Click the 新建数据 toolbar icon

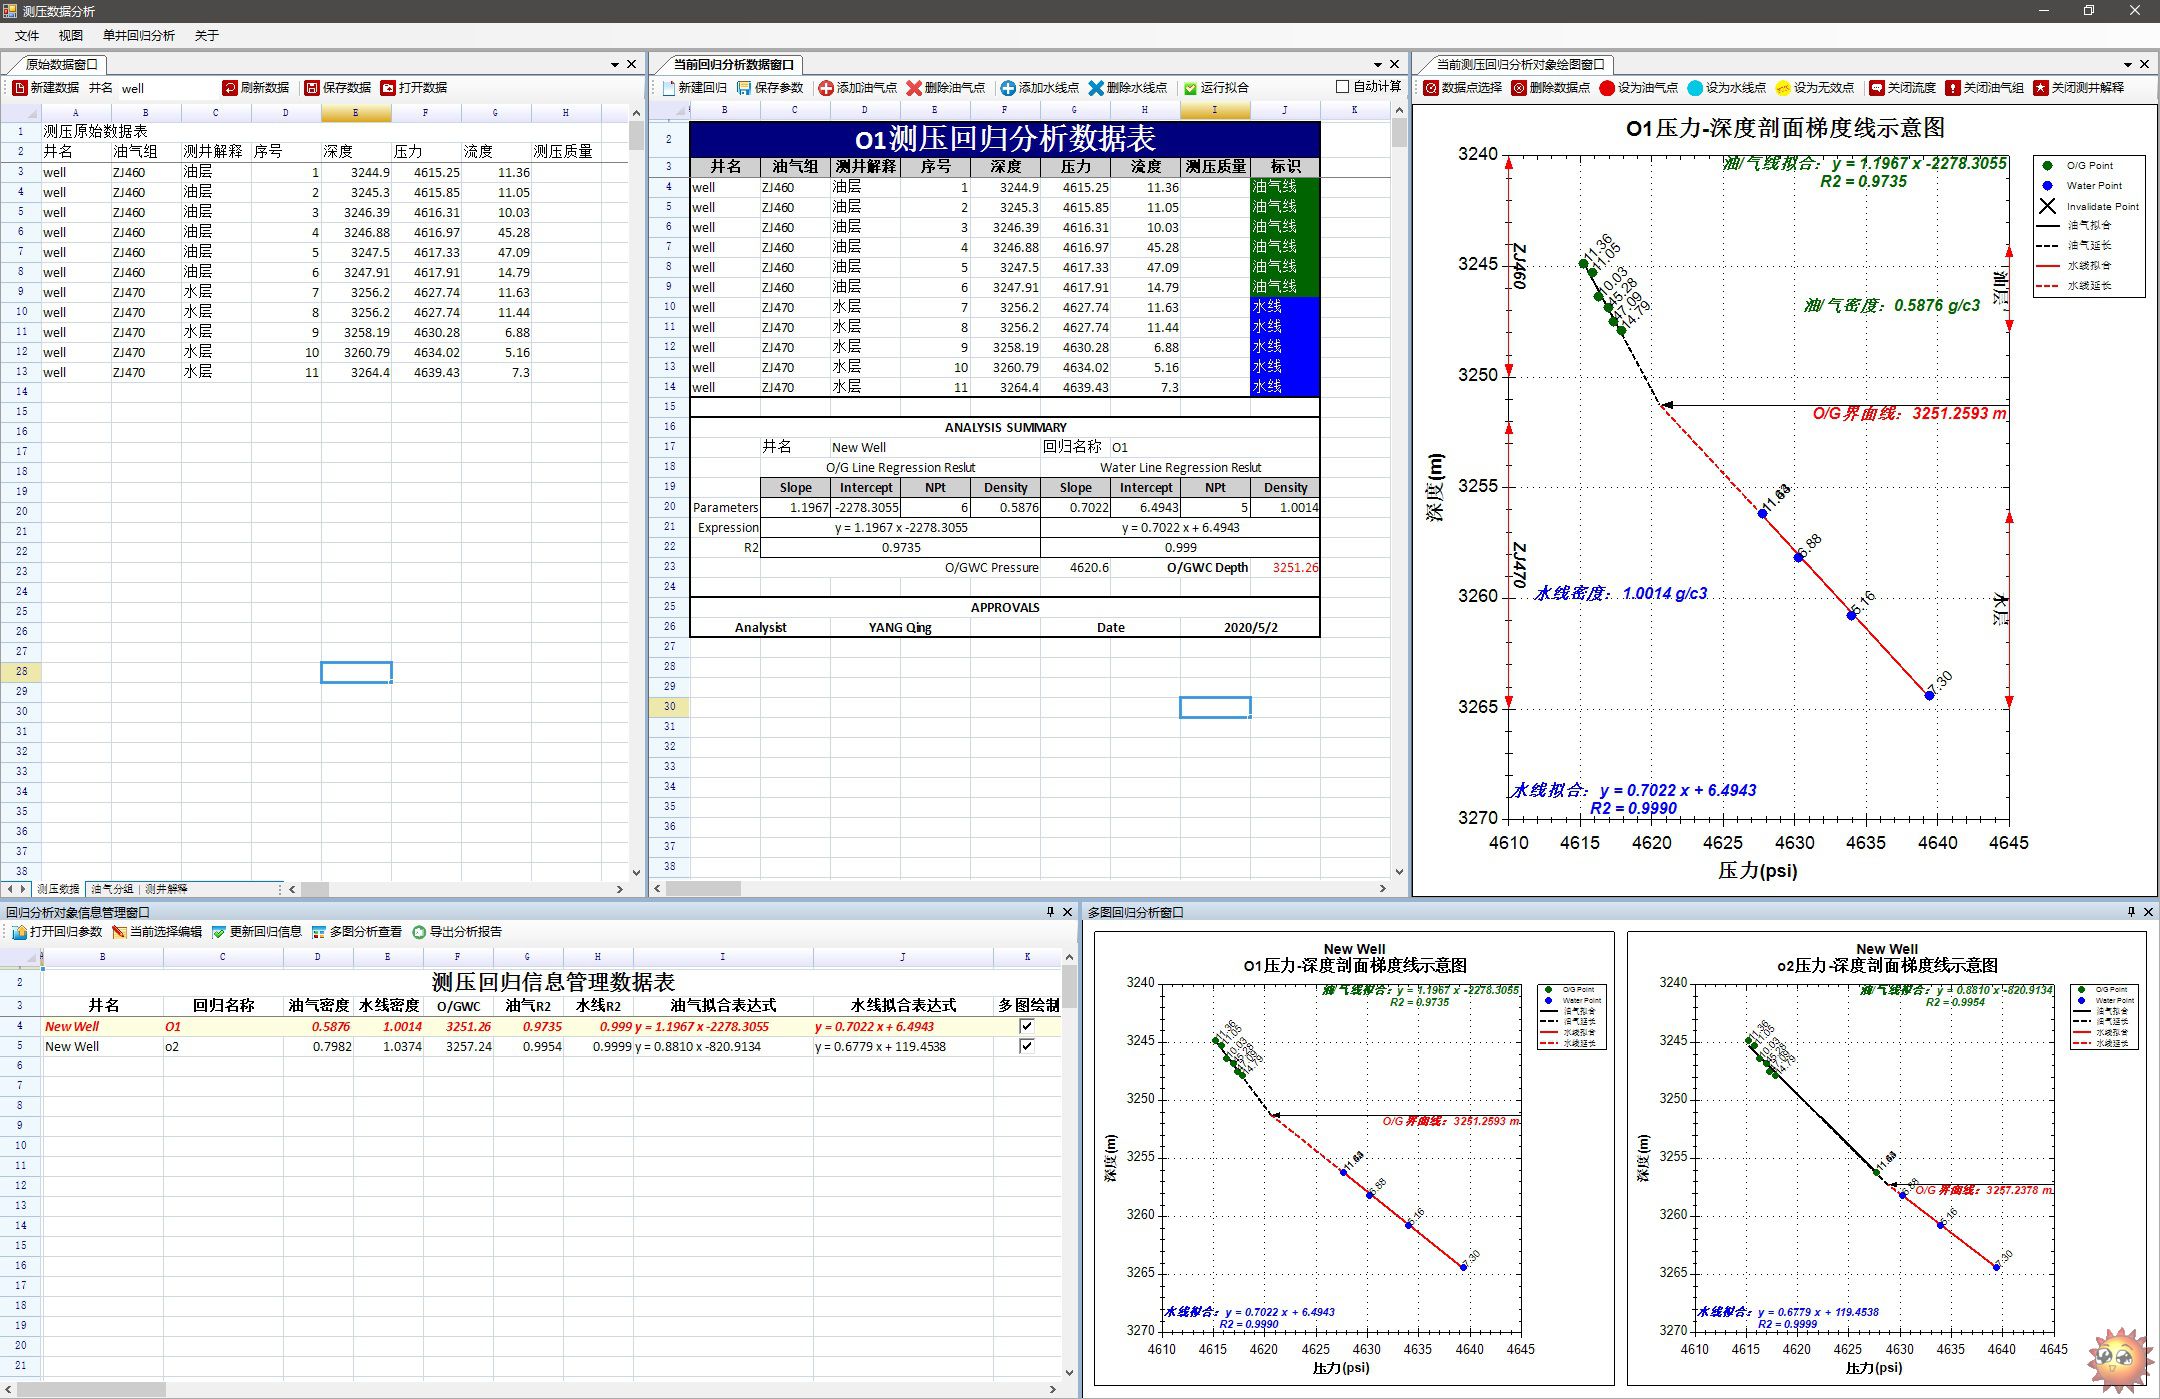coord(19,88)
